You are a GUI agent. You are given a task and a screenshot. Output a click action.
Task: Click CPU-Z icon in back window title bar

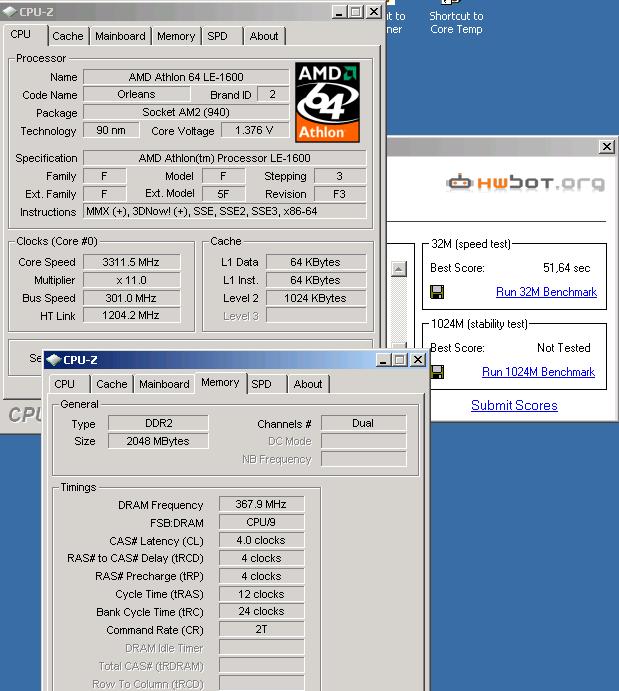9,12
